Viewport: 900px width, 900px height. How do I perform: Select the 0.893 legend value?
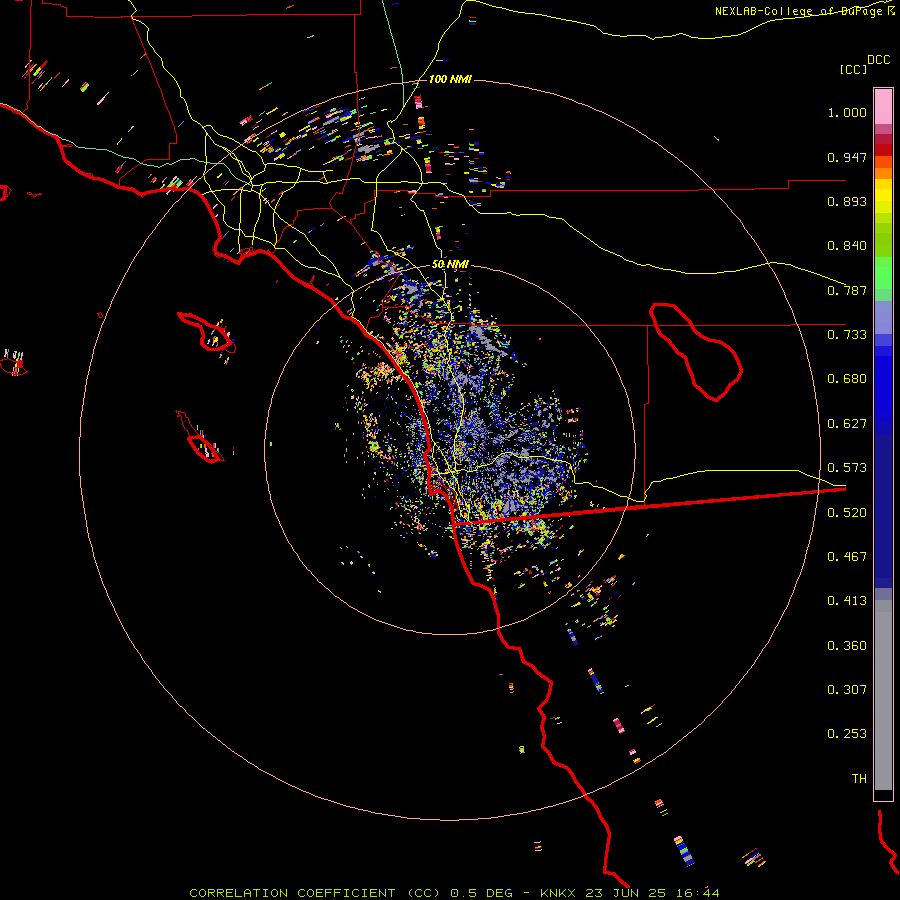click(x=847, y=201)
